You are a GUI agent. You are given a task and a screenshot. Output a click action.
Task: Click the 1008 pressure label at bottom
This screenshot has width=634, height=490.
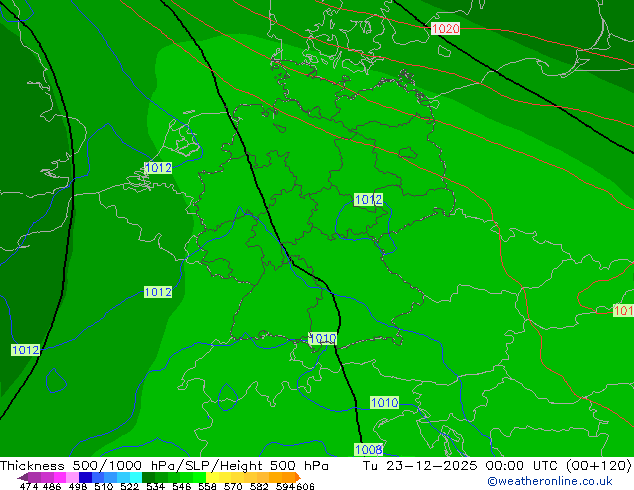click(x=368, y=449)
